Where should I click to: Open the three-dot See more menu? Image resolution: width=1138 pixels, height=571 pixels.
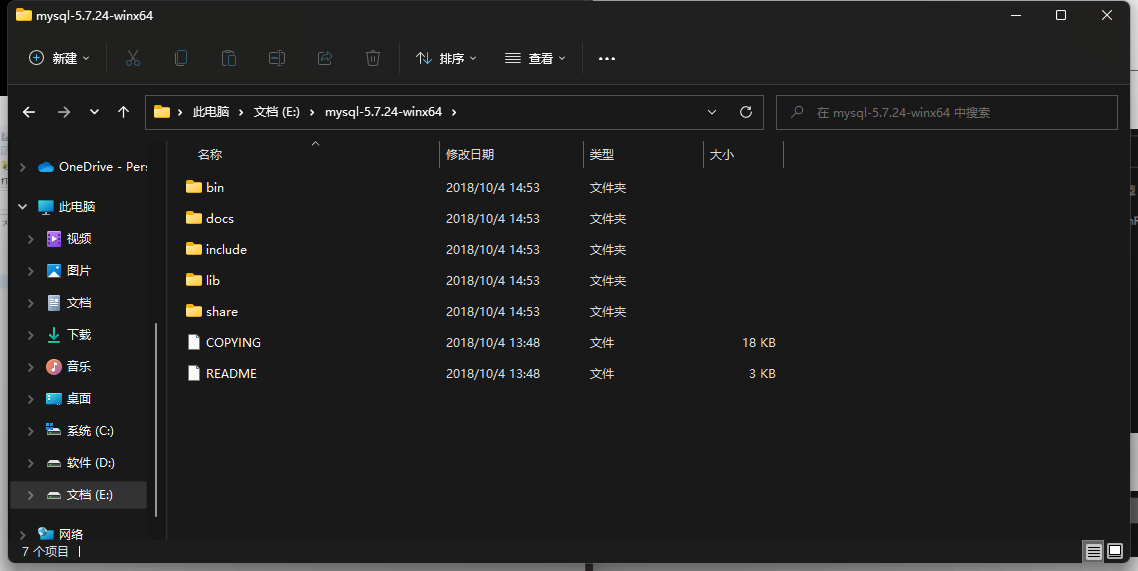[607, 58]
